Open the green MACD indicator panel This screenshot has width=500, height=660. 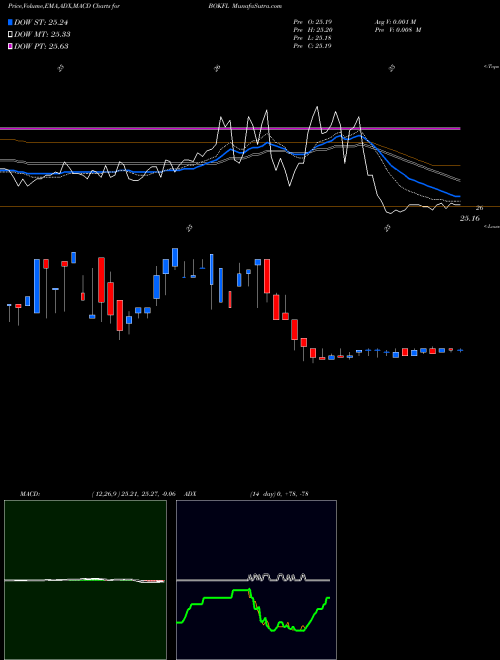pos(85,580)
